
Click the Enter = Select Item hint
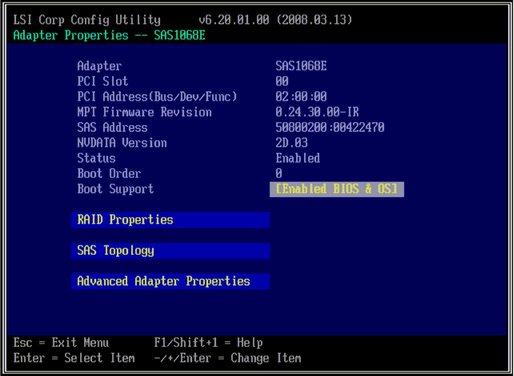(74, 358)
